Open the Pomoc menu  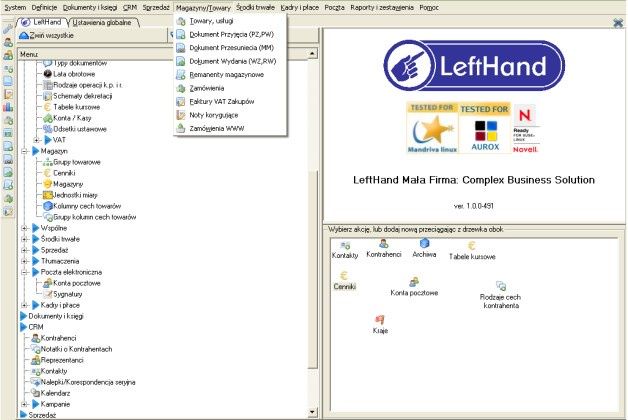[x=429, y=7]
